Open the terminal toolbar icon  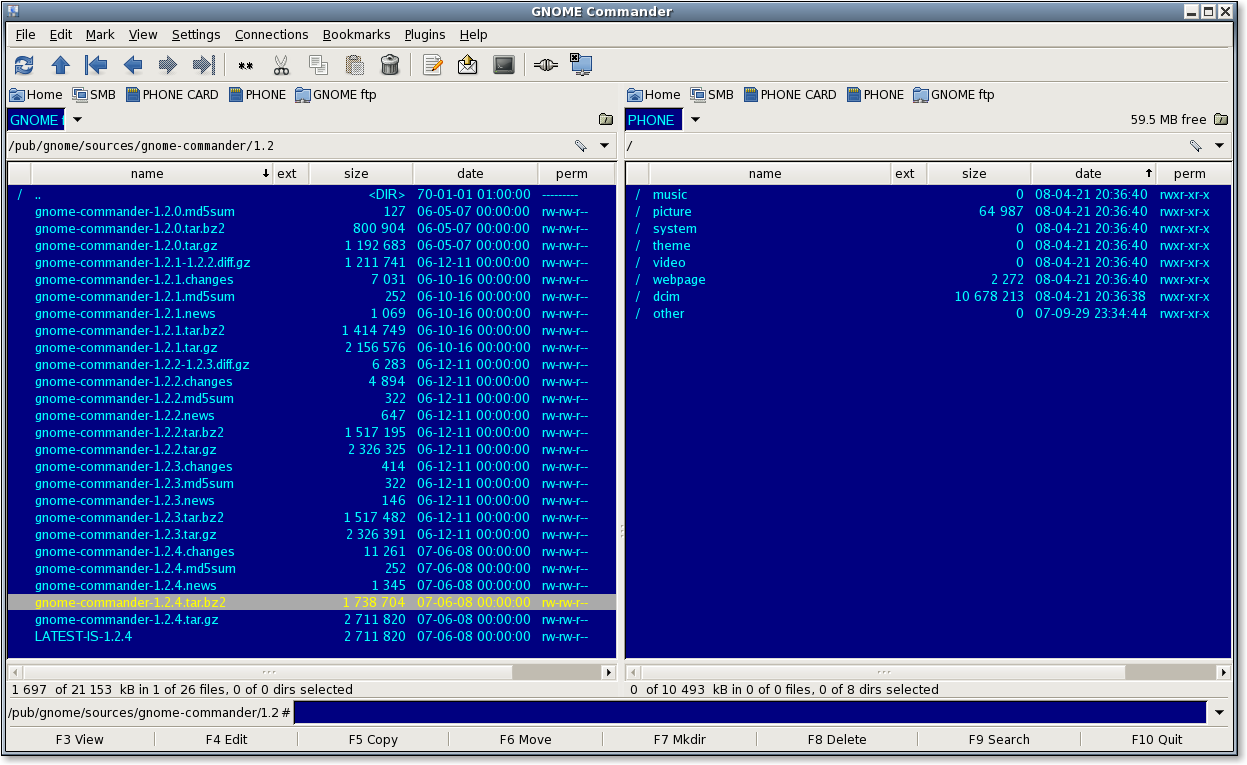(504, 65)
